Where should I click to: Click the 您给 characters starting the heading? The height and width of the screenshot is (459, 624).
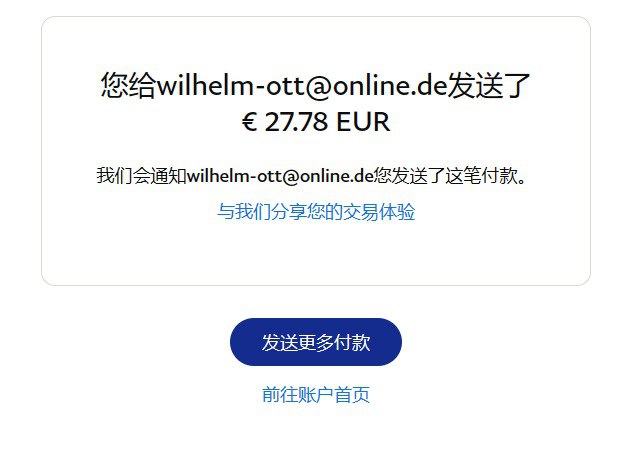pyautogui.click(x=128, y=86)
